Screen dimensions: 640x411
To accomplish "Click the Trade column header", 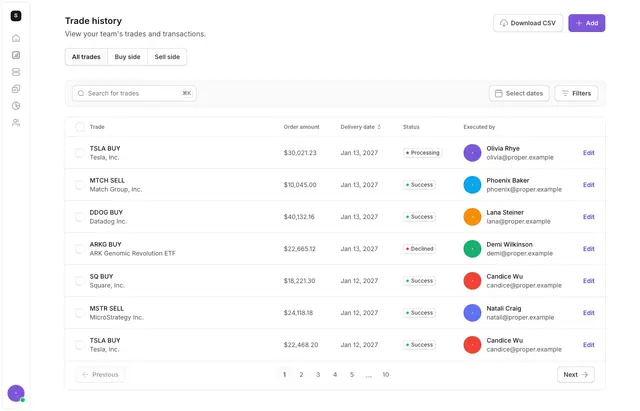I will point(97,127).
